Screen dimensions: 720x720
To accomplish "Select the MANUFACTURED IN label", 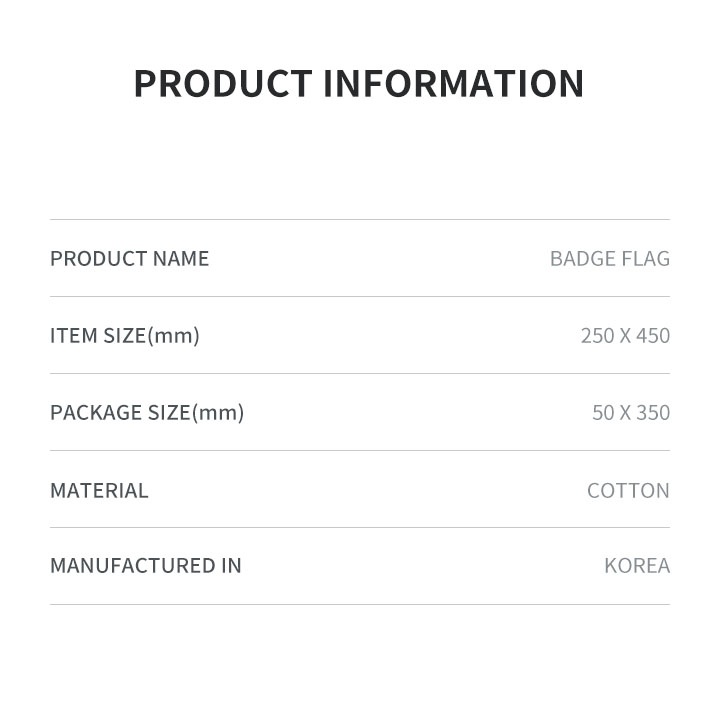I will tap(146, 566).
